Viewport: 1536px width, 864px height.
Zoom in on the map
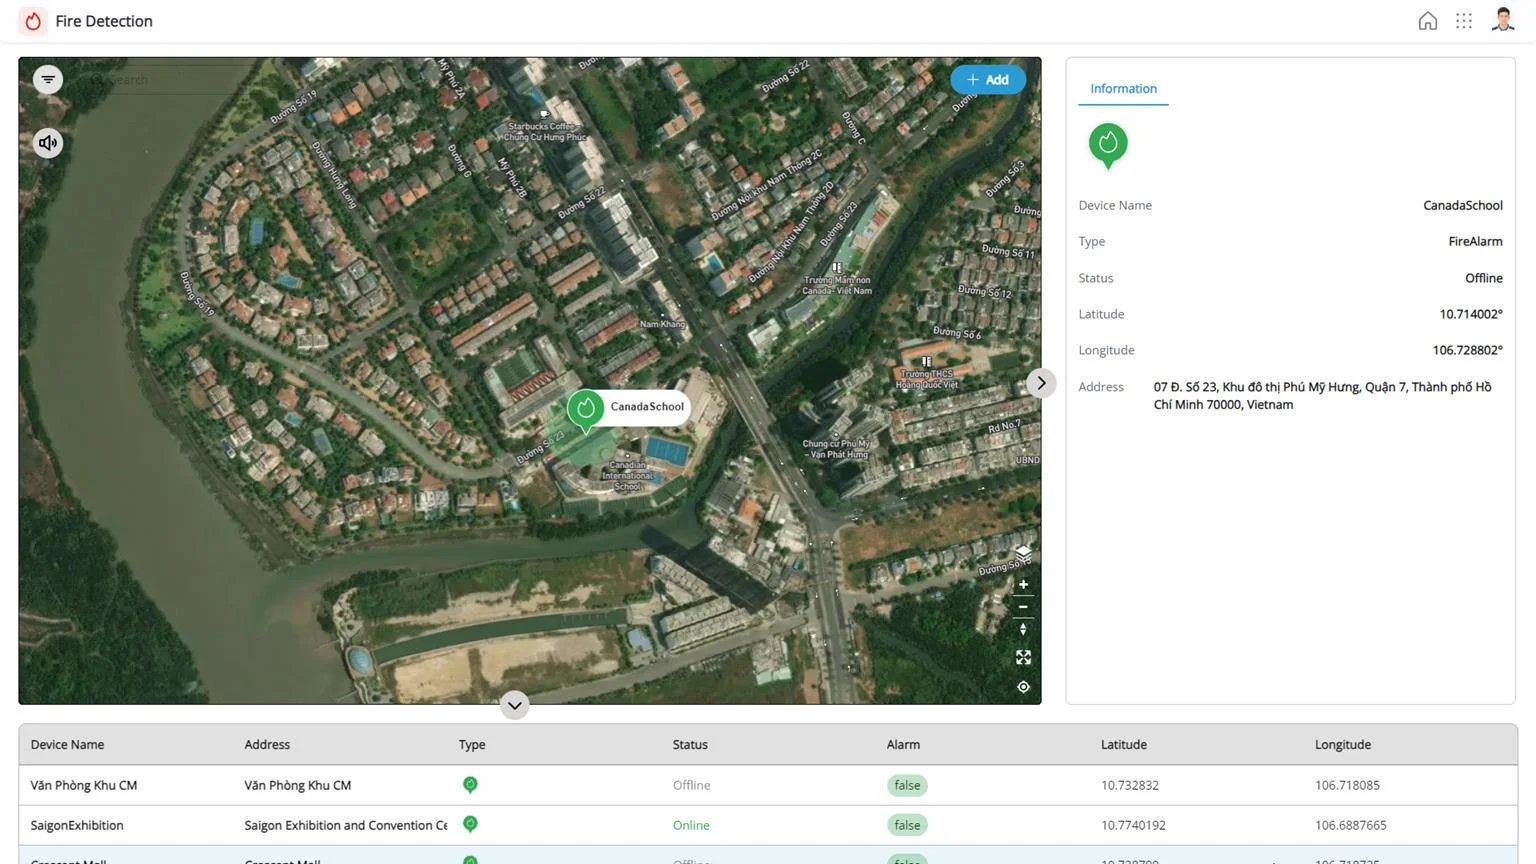click(1023, 584)
